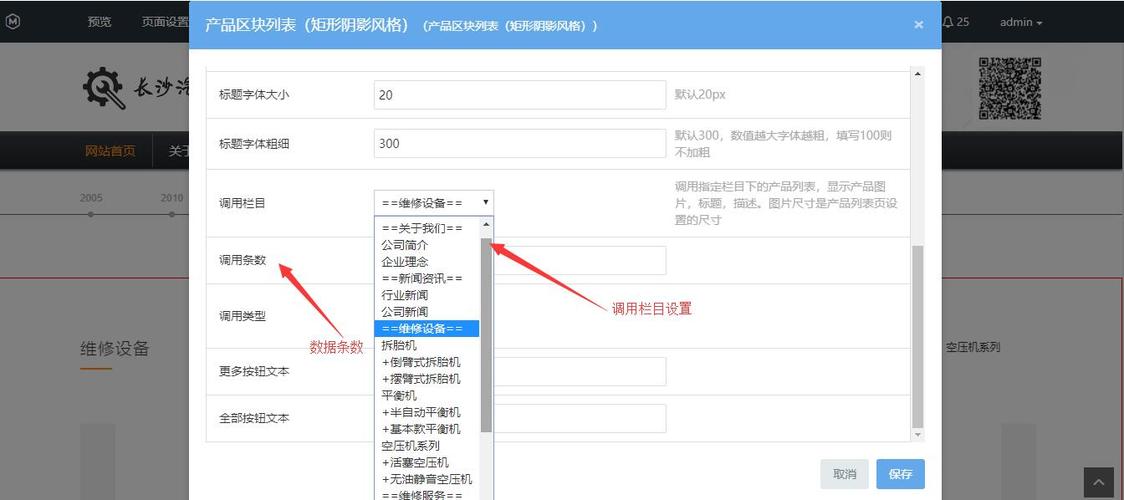This screenshot has height=500, width=1124.
Task: Click the QR code image
Action: pyautogui.click(x=1009, y=87)
